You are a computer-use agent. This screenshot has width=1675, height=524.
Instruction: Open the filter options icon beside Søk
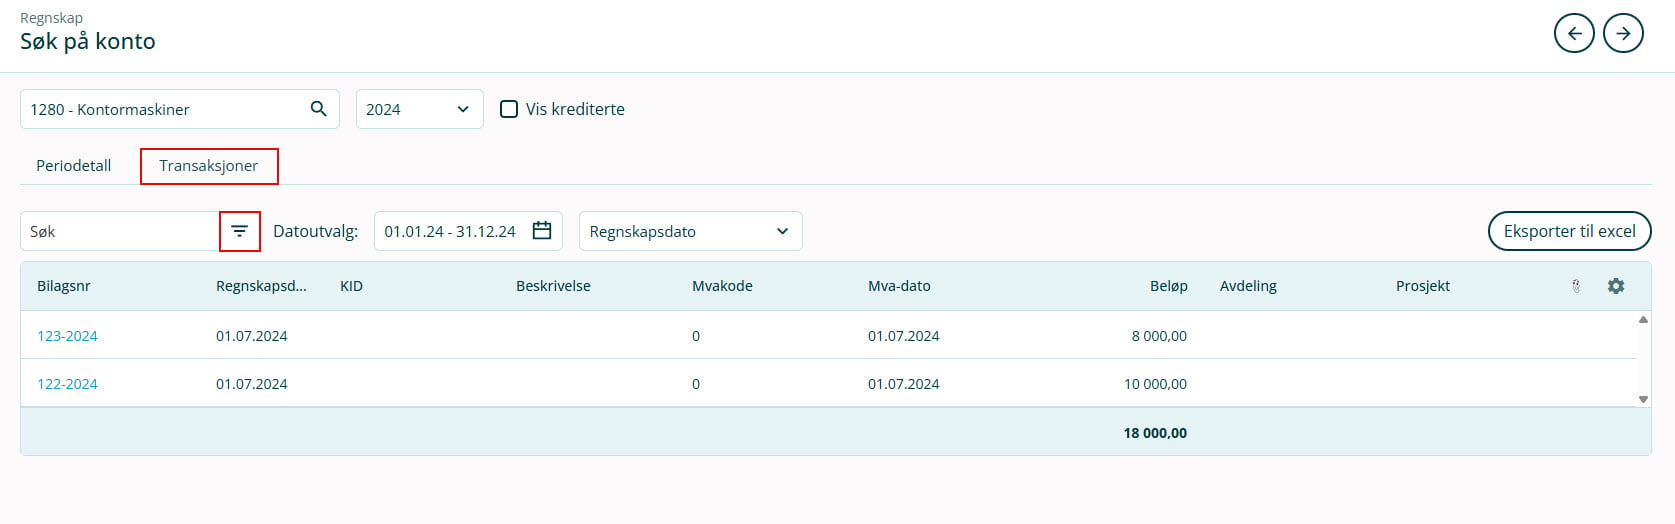[x=240, y=231]
